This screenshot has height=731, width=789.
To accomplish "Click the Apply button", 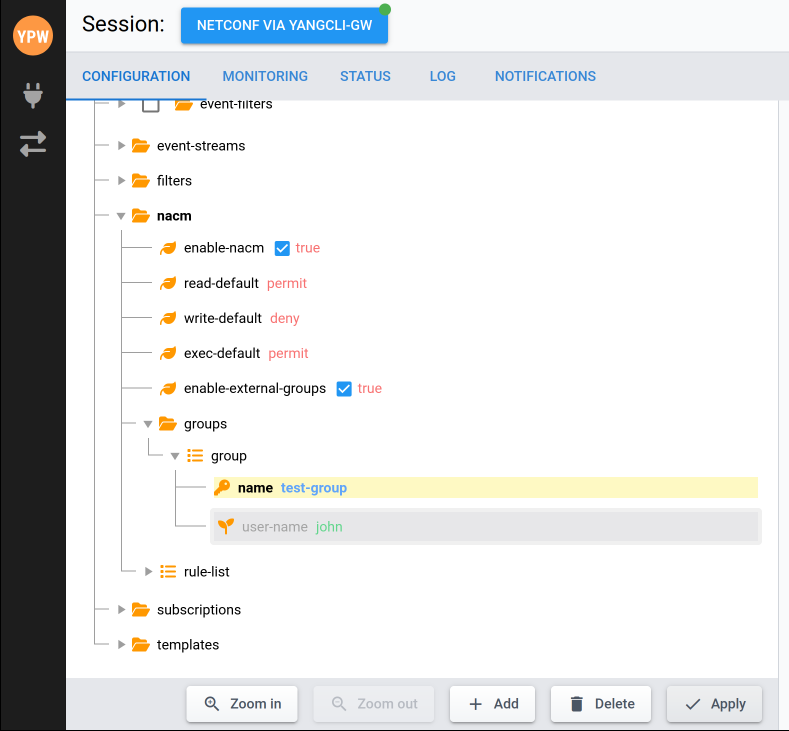I will click(x=714, y=704).
